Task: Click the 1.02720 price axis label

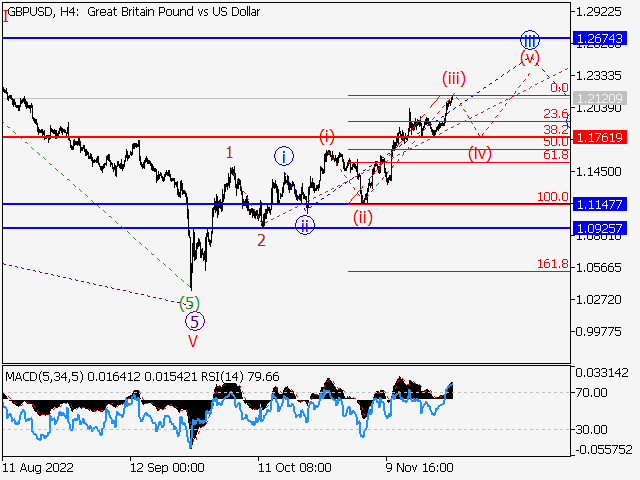Action: click(x=598, y=300)
